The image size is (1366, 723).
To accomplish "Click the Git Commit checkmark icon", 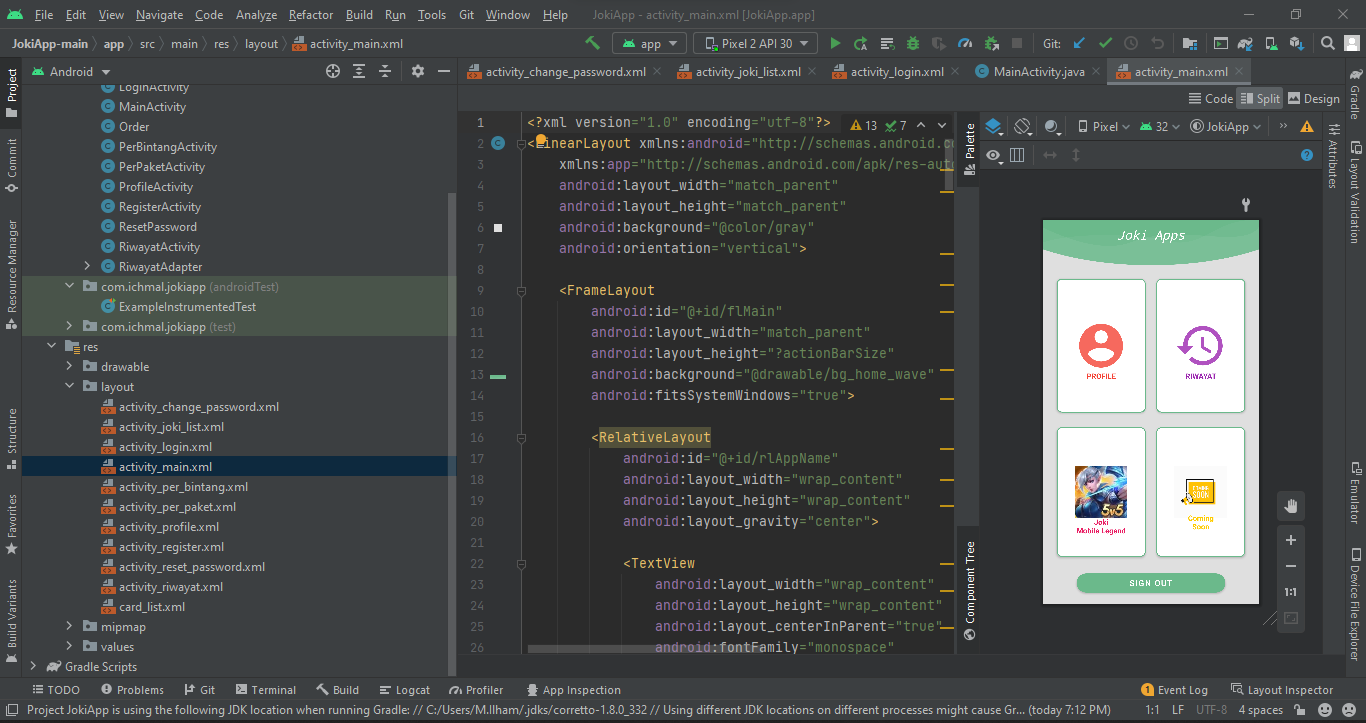I will click(1105, 44).
